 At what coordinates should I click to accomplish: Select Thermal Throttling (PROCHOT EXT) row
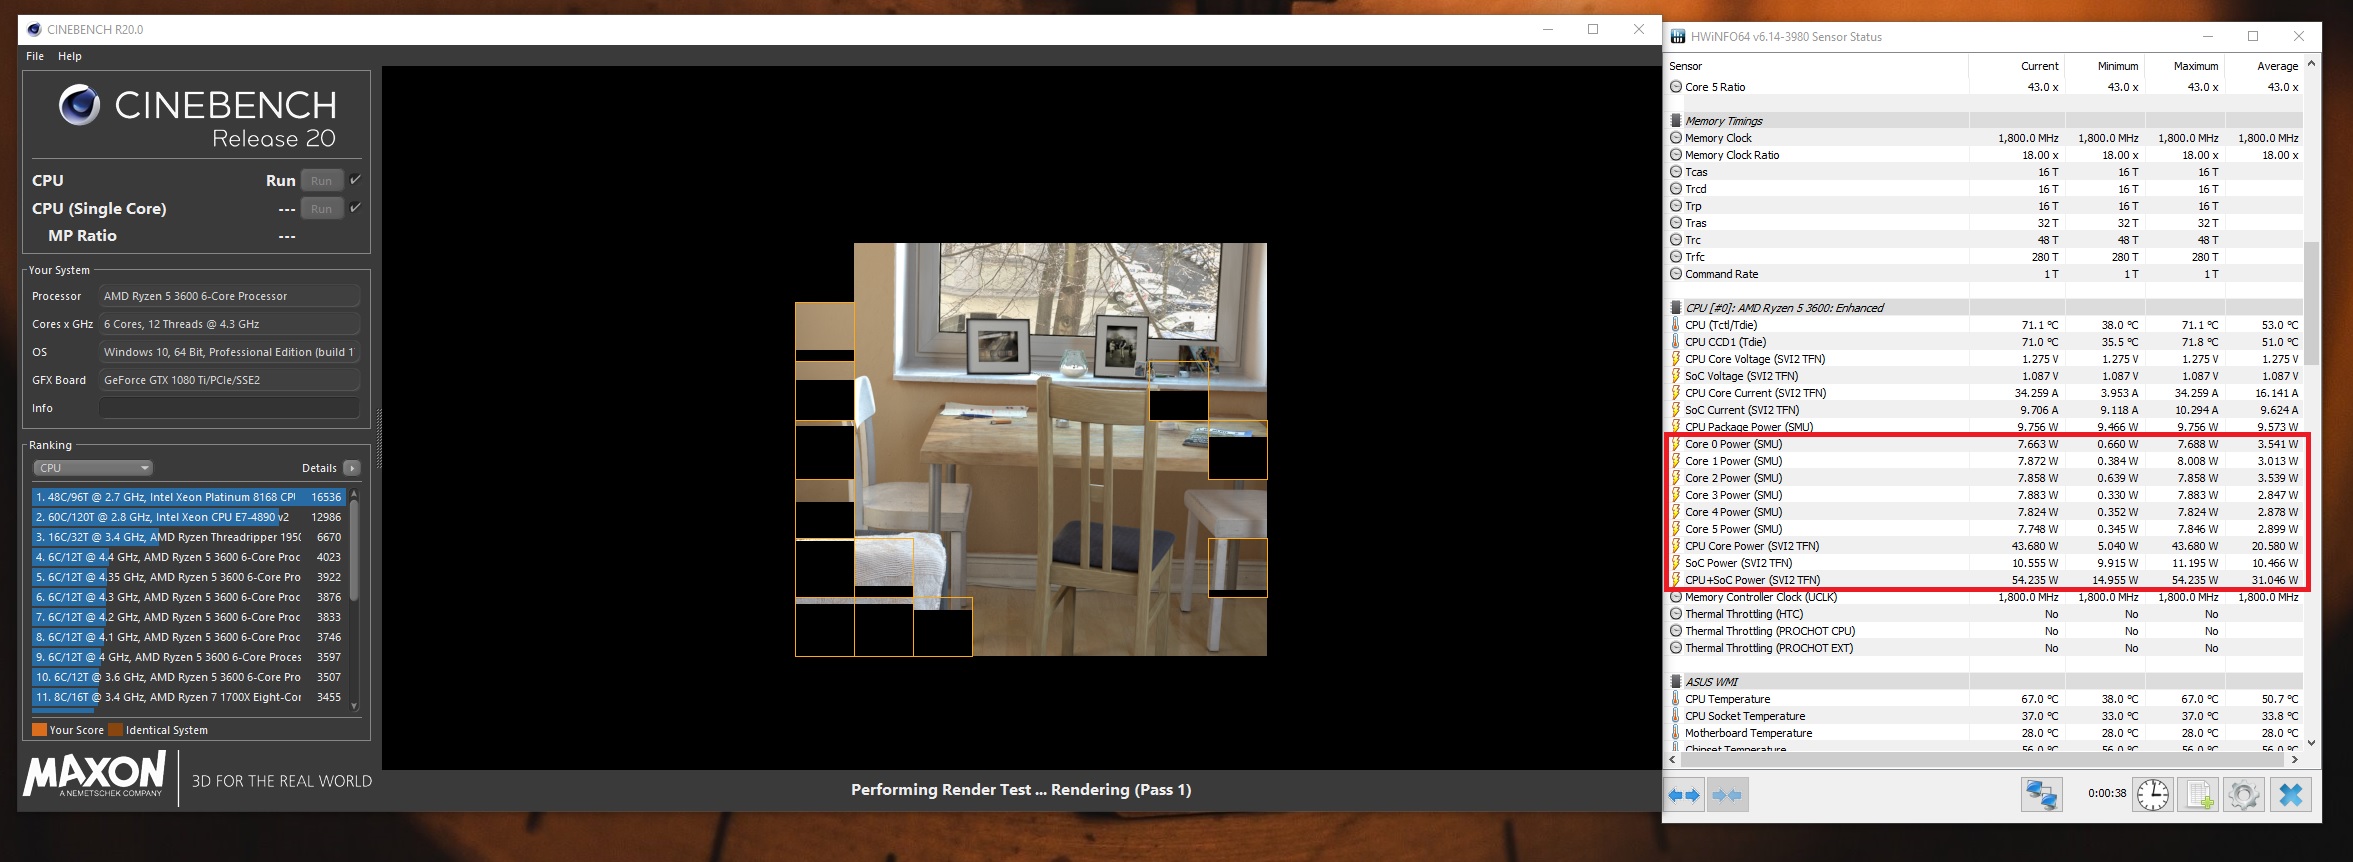1984,648
